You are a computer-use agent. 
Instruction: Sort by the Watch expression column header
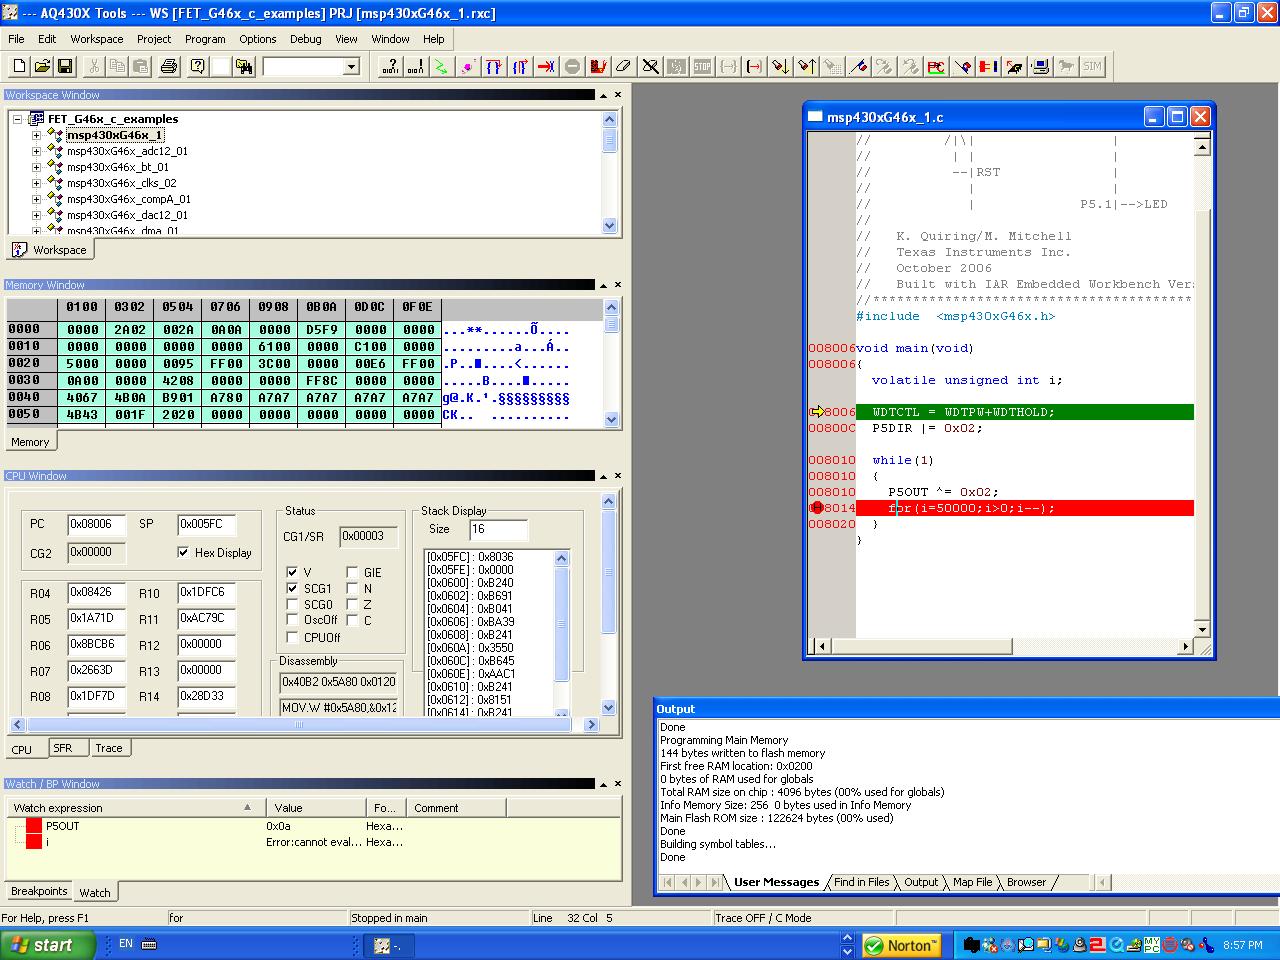click(x=136, y=808)
